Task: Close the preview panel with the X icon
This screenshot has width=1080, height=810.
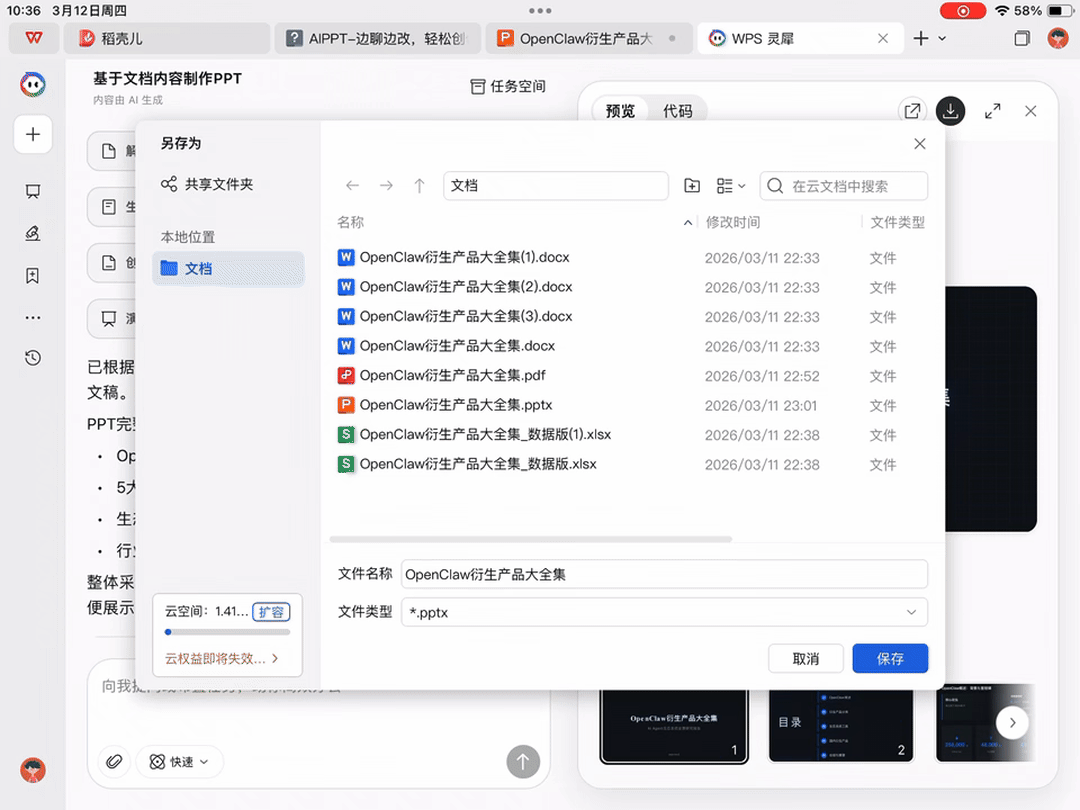Action: point(1030,111)
